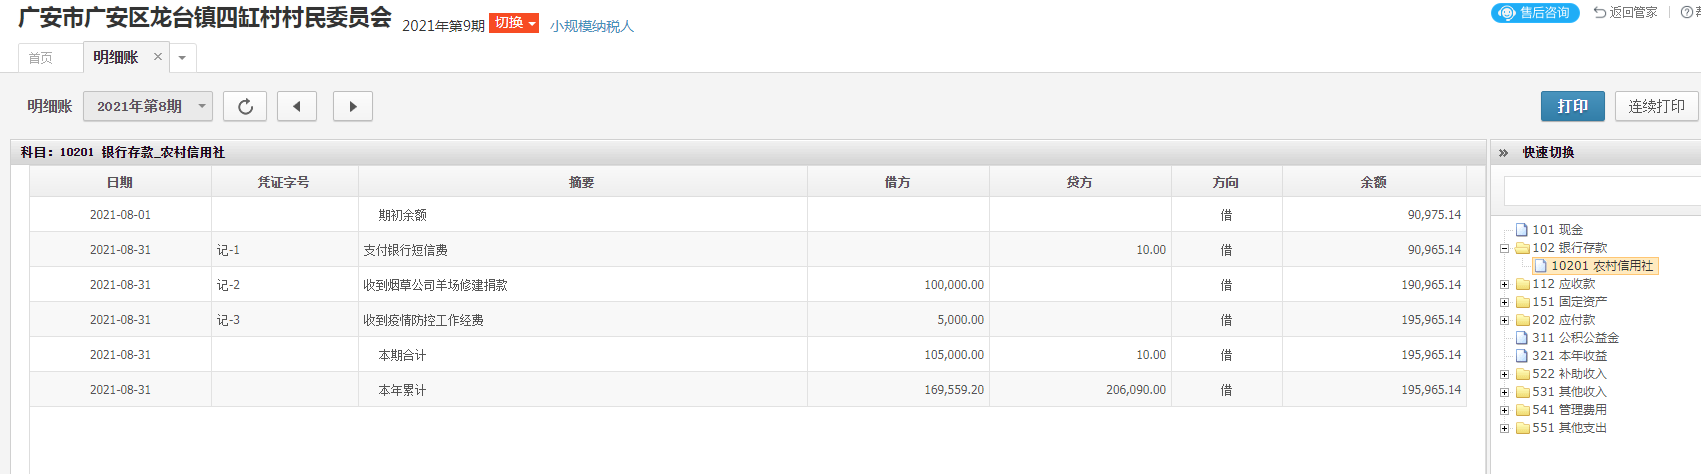Viewport: 1701px width, 474px height.
Task: Collapse the 快速切换 panel chevron
Action: (x=1503, y=153)
